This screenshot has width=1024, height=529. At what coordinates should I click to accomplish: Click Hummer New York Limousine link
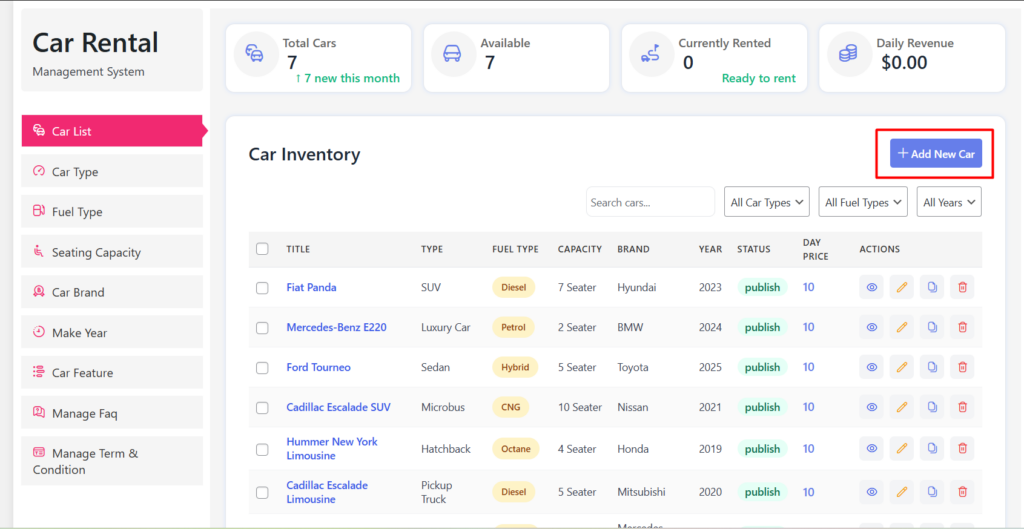click(332, 449)
